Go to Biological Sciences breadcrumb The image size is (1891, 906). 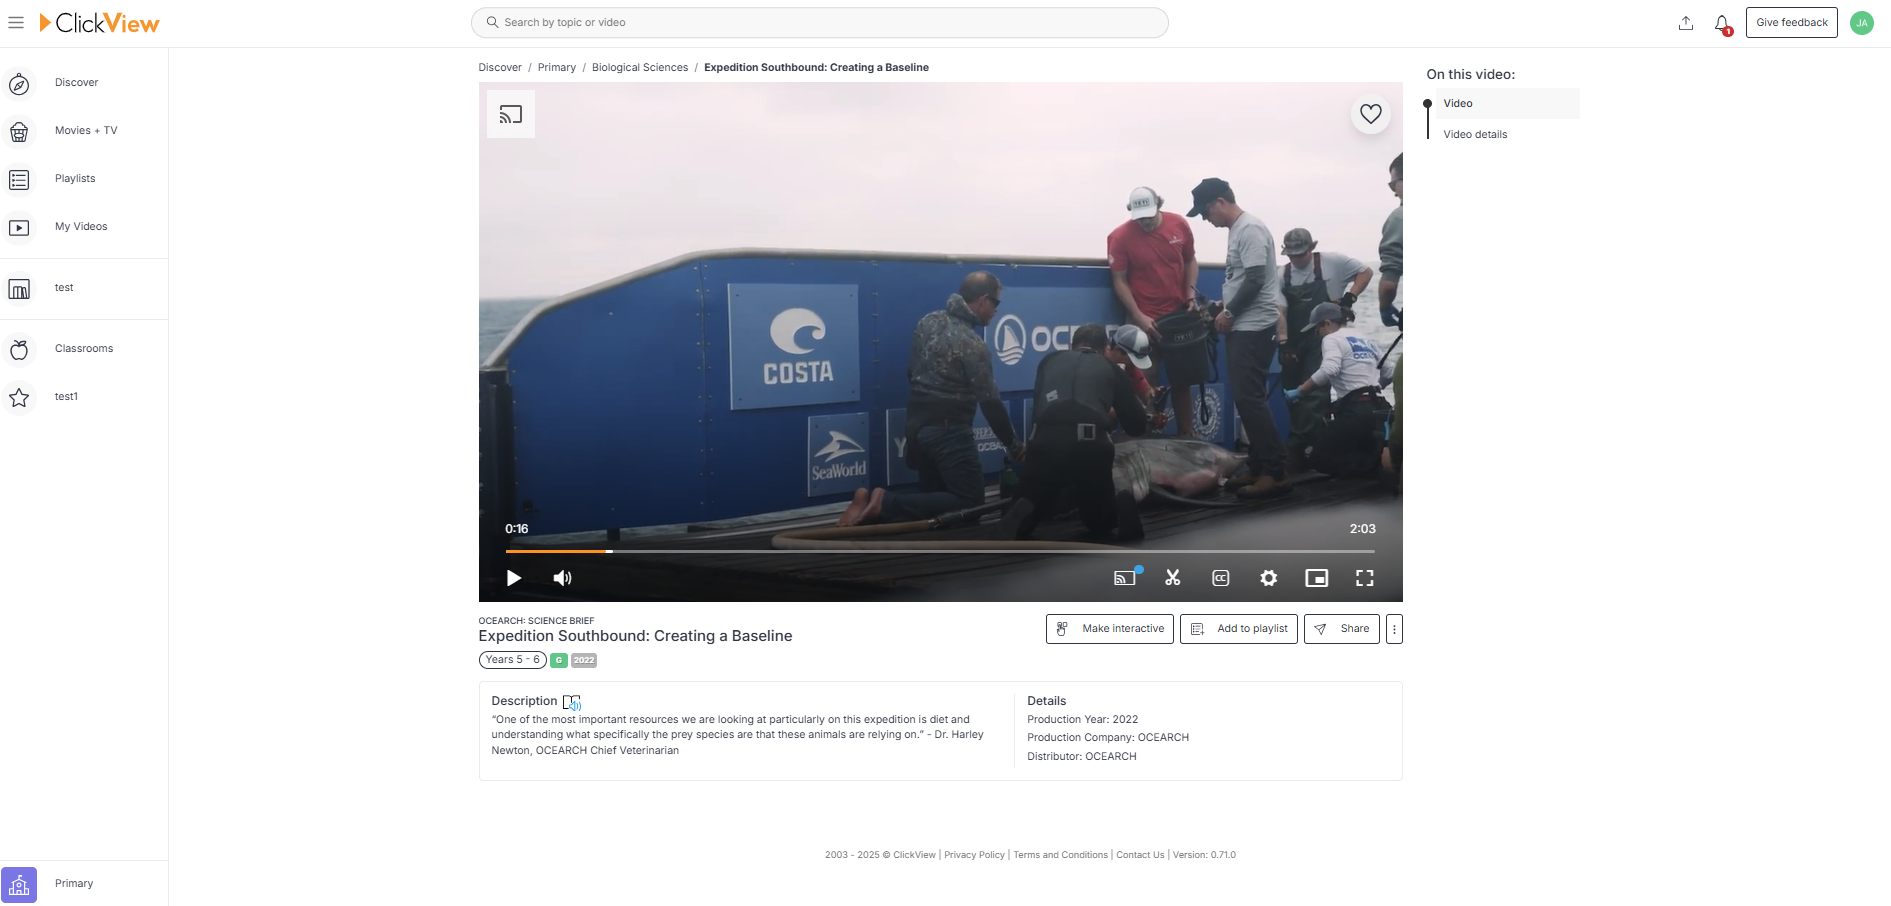(640, 68)
